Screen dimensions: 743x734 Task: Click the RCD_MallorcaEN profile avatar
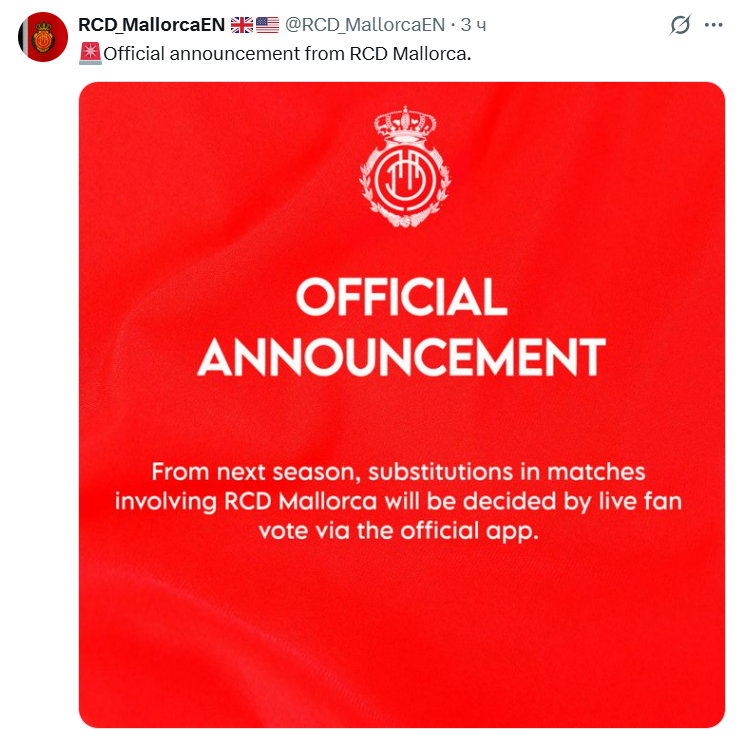click(42, 39)
